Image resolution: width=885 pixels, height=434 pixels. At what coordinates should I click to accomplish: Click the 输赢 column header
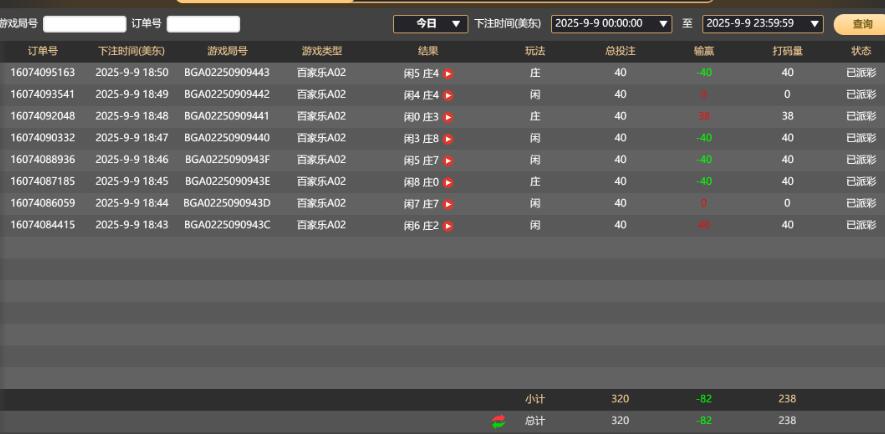pyautogui.click(x=704, y=50)
